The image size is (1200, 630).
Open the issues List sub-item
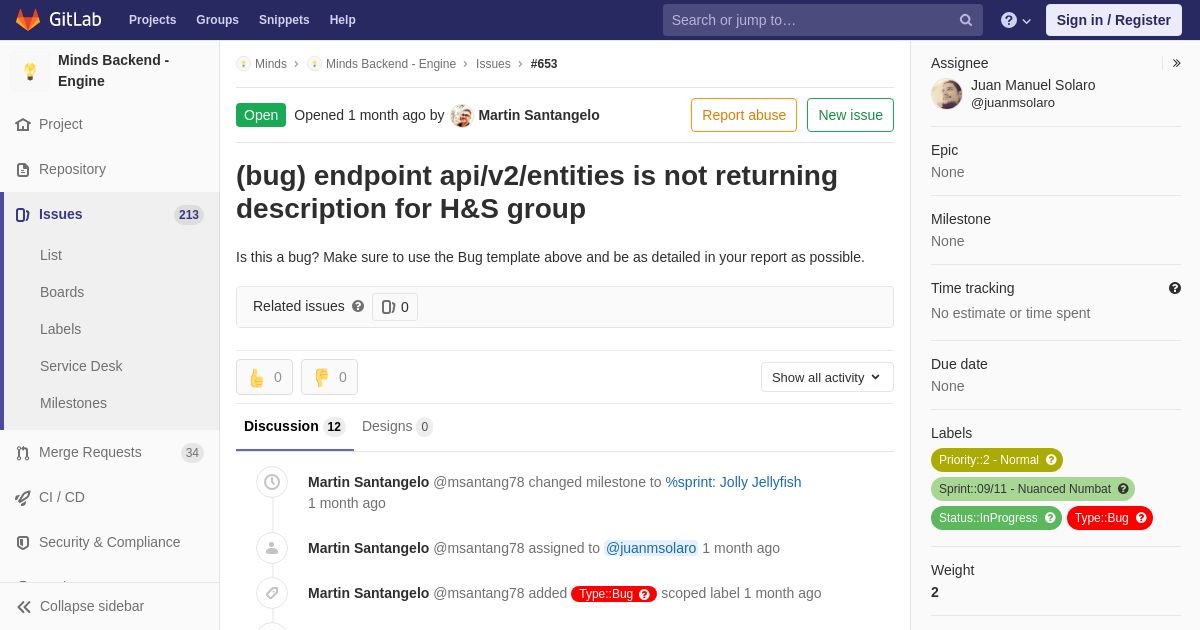click(x=51, y=255)
